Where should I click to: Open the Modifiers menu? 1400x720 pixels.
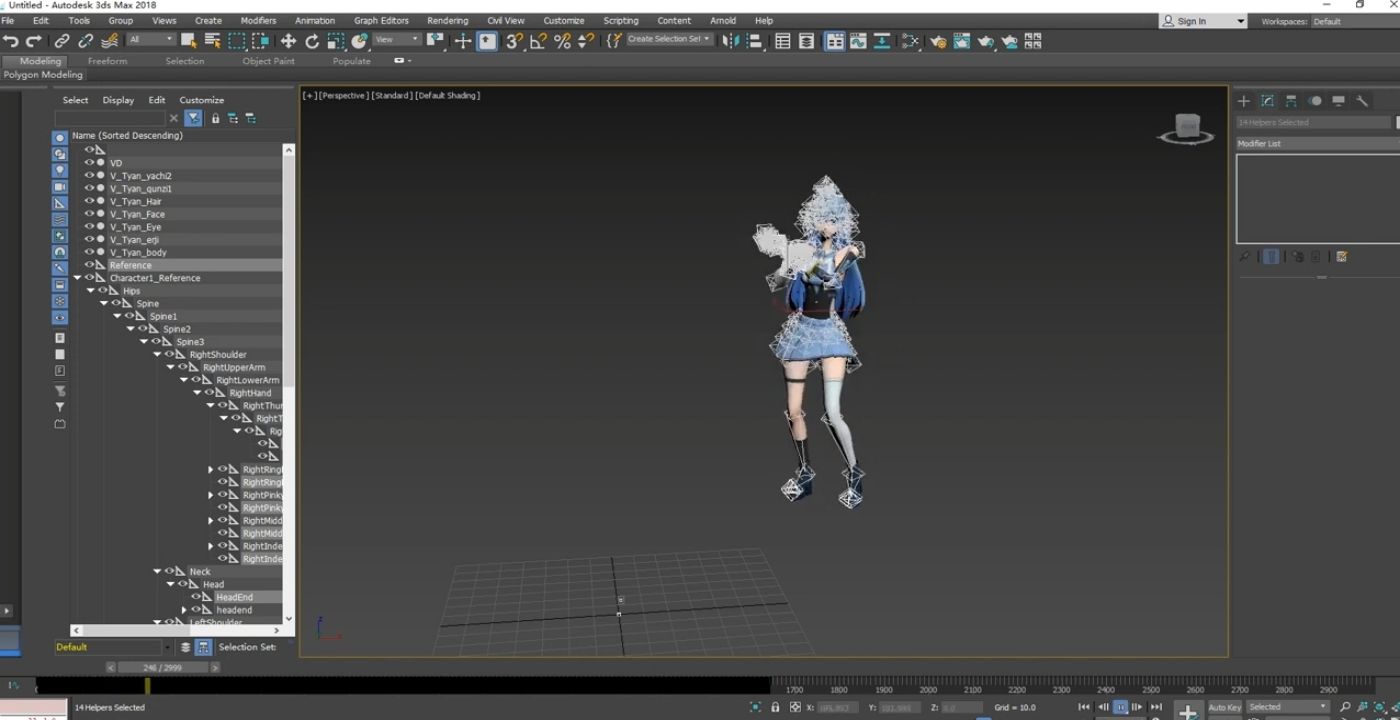tap(258, 20)
